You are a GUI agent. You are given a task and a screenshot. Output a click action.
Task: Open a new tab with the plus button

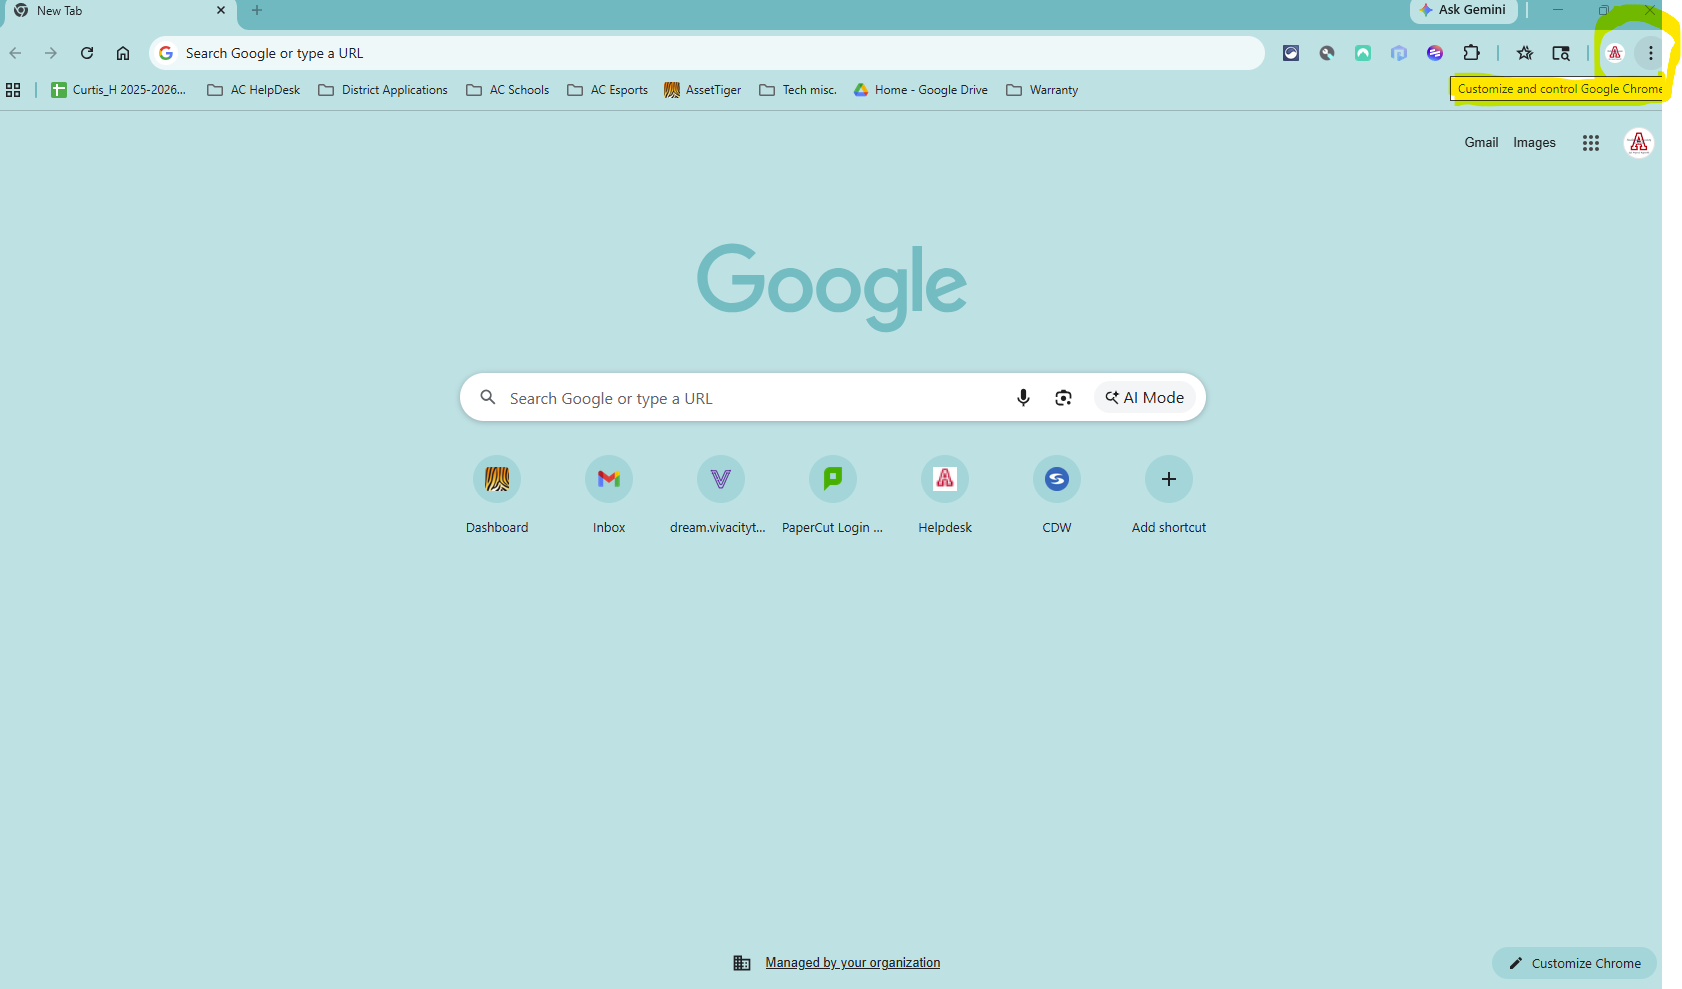click(257, 11)
